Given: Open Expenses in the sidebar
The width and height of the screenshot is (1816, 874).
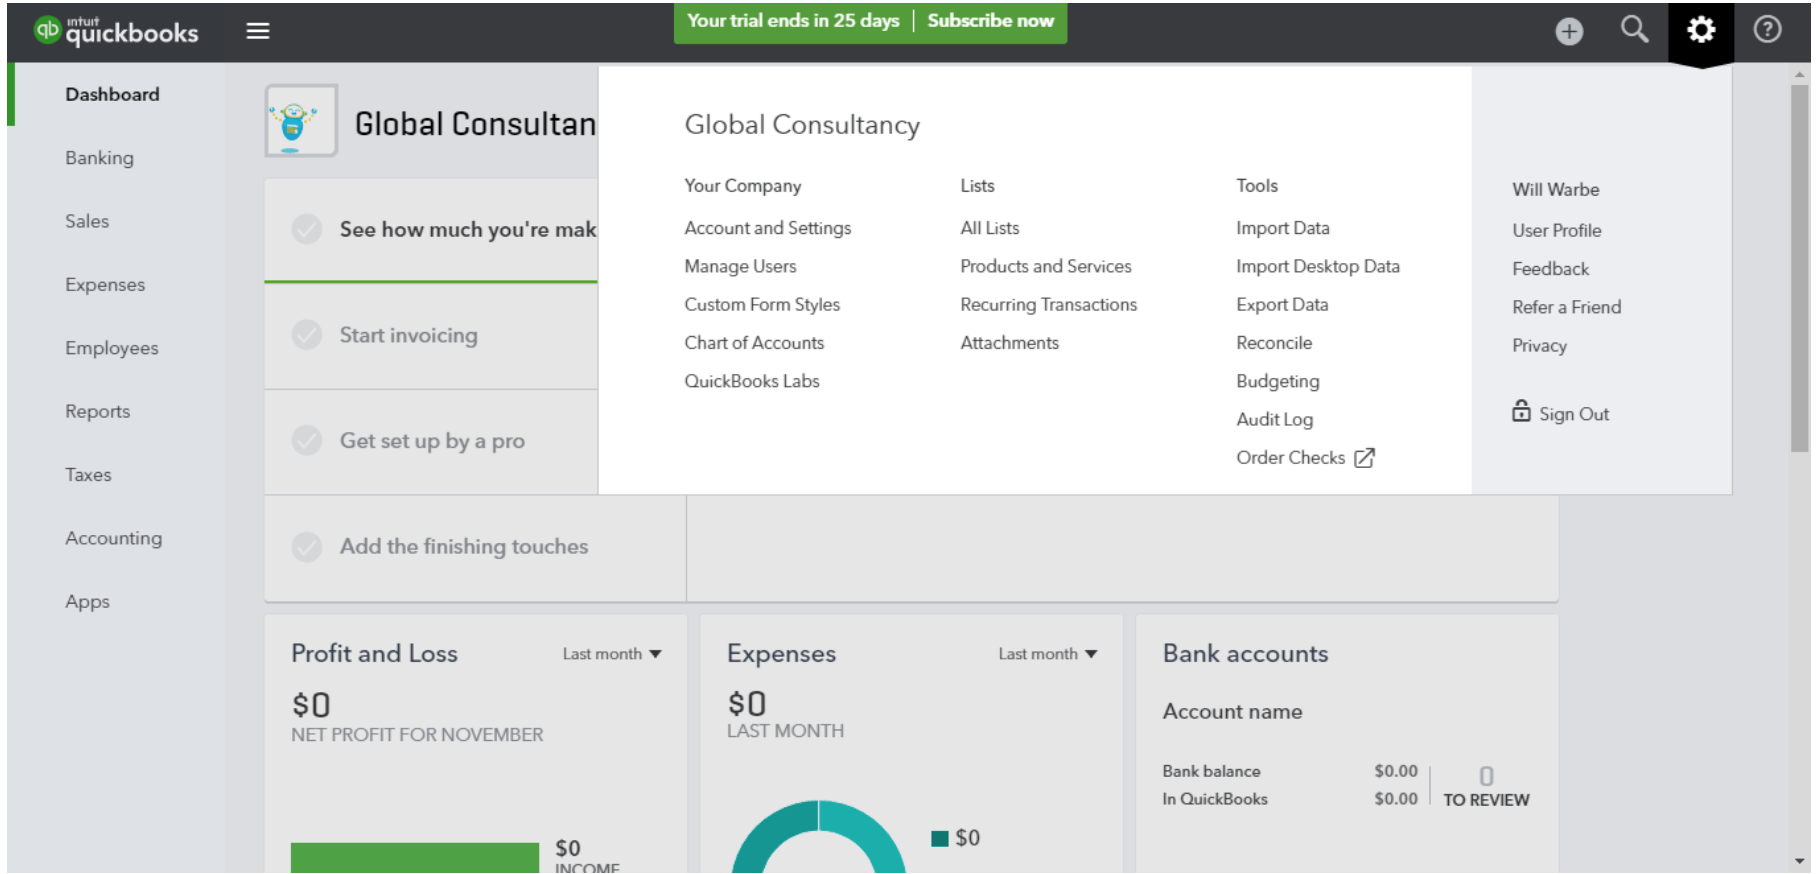Looking at the screenshot, I should pos(105,285).
